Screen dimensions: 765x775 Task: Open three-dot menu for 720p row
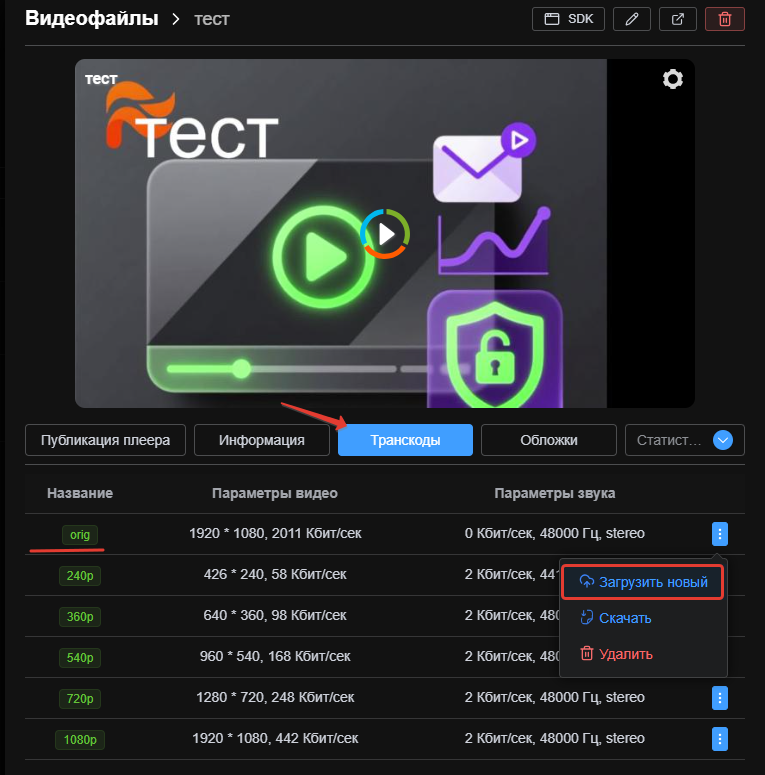(x=720, y=698)
